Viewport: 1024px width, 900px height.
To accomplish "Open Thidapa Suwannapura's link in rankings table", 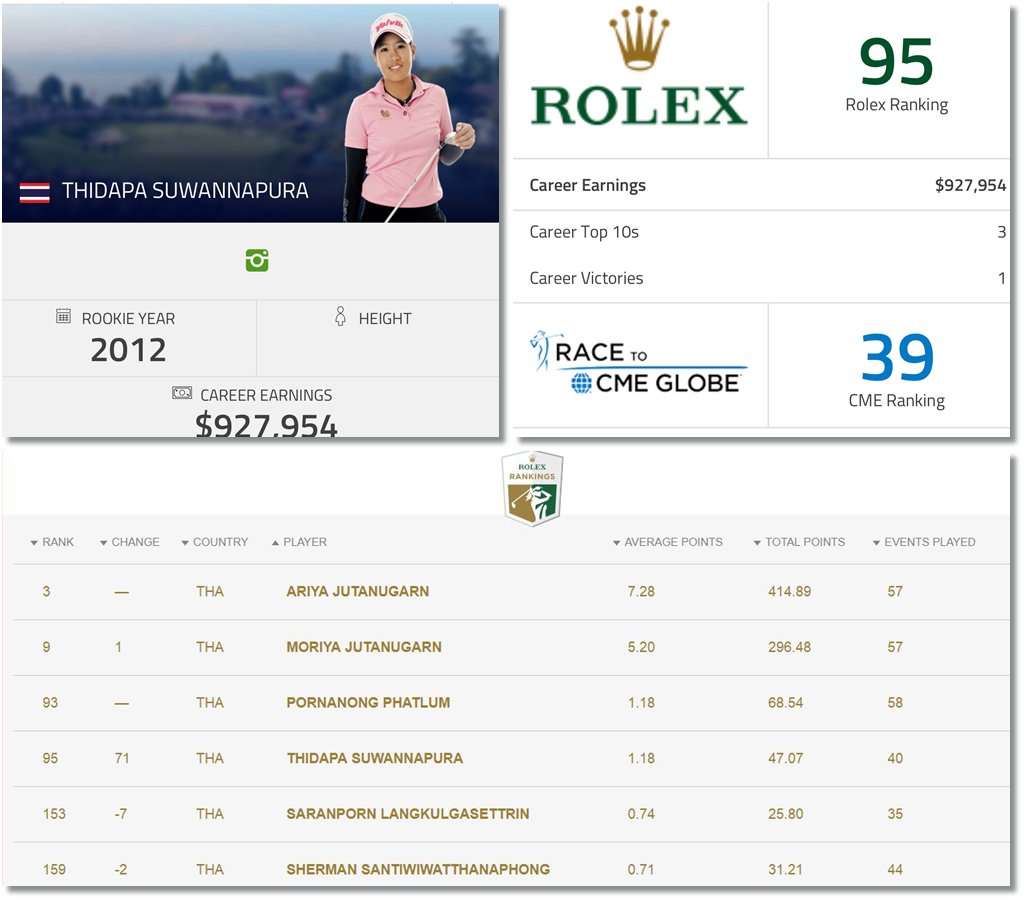I will [375, 758].
